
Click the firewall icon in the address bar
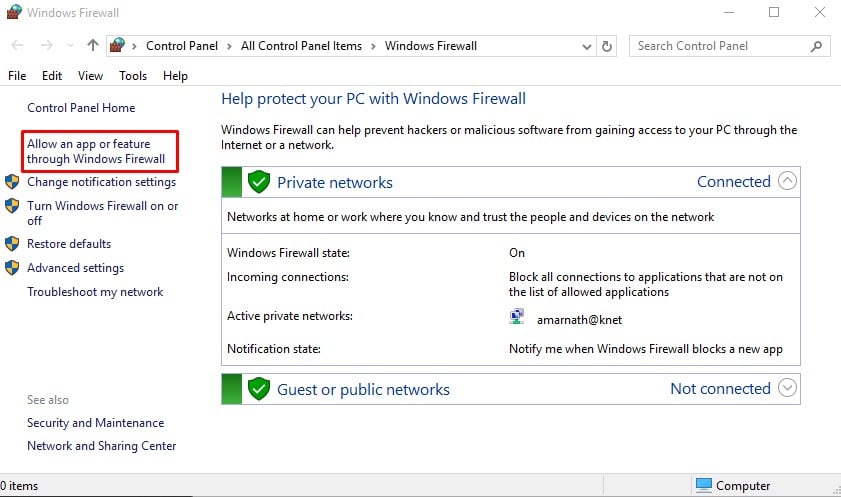coord(117,45)
